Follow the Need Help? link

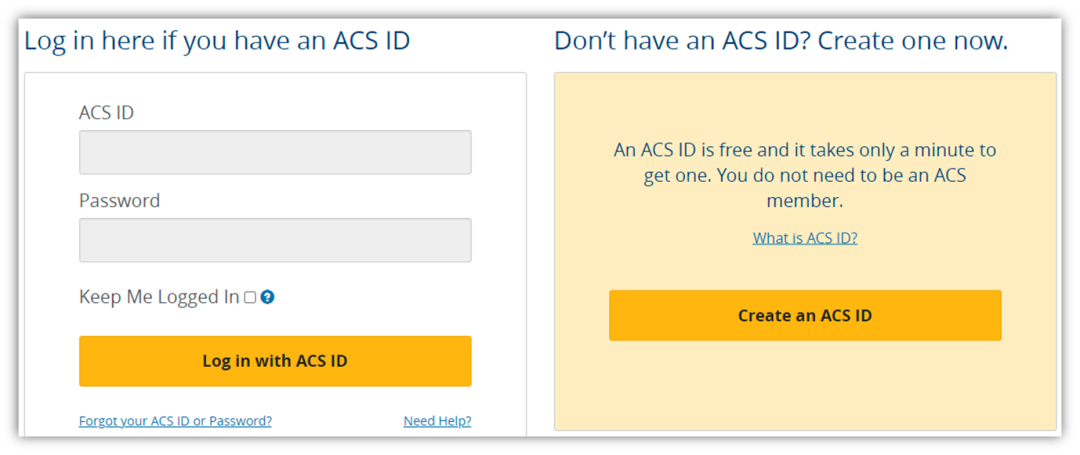(437, 421)
